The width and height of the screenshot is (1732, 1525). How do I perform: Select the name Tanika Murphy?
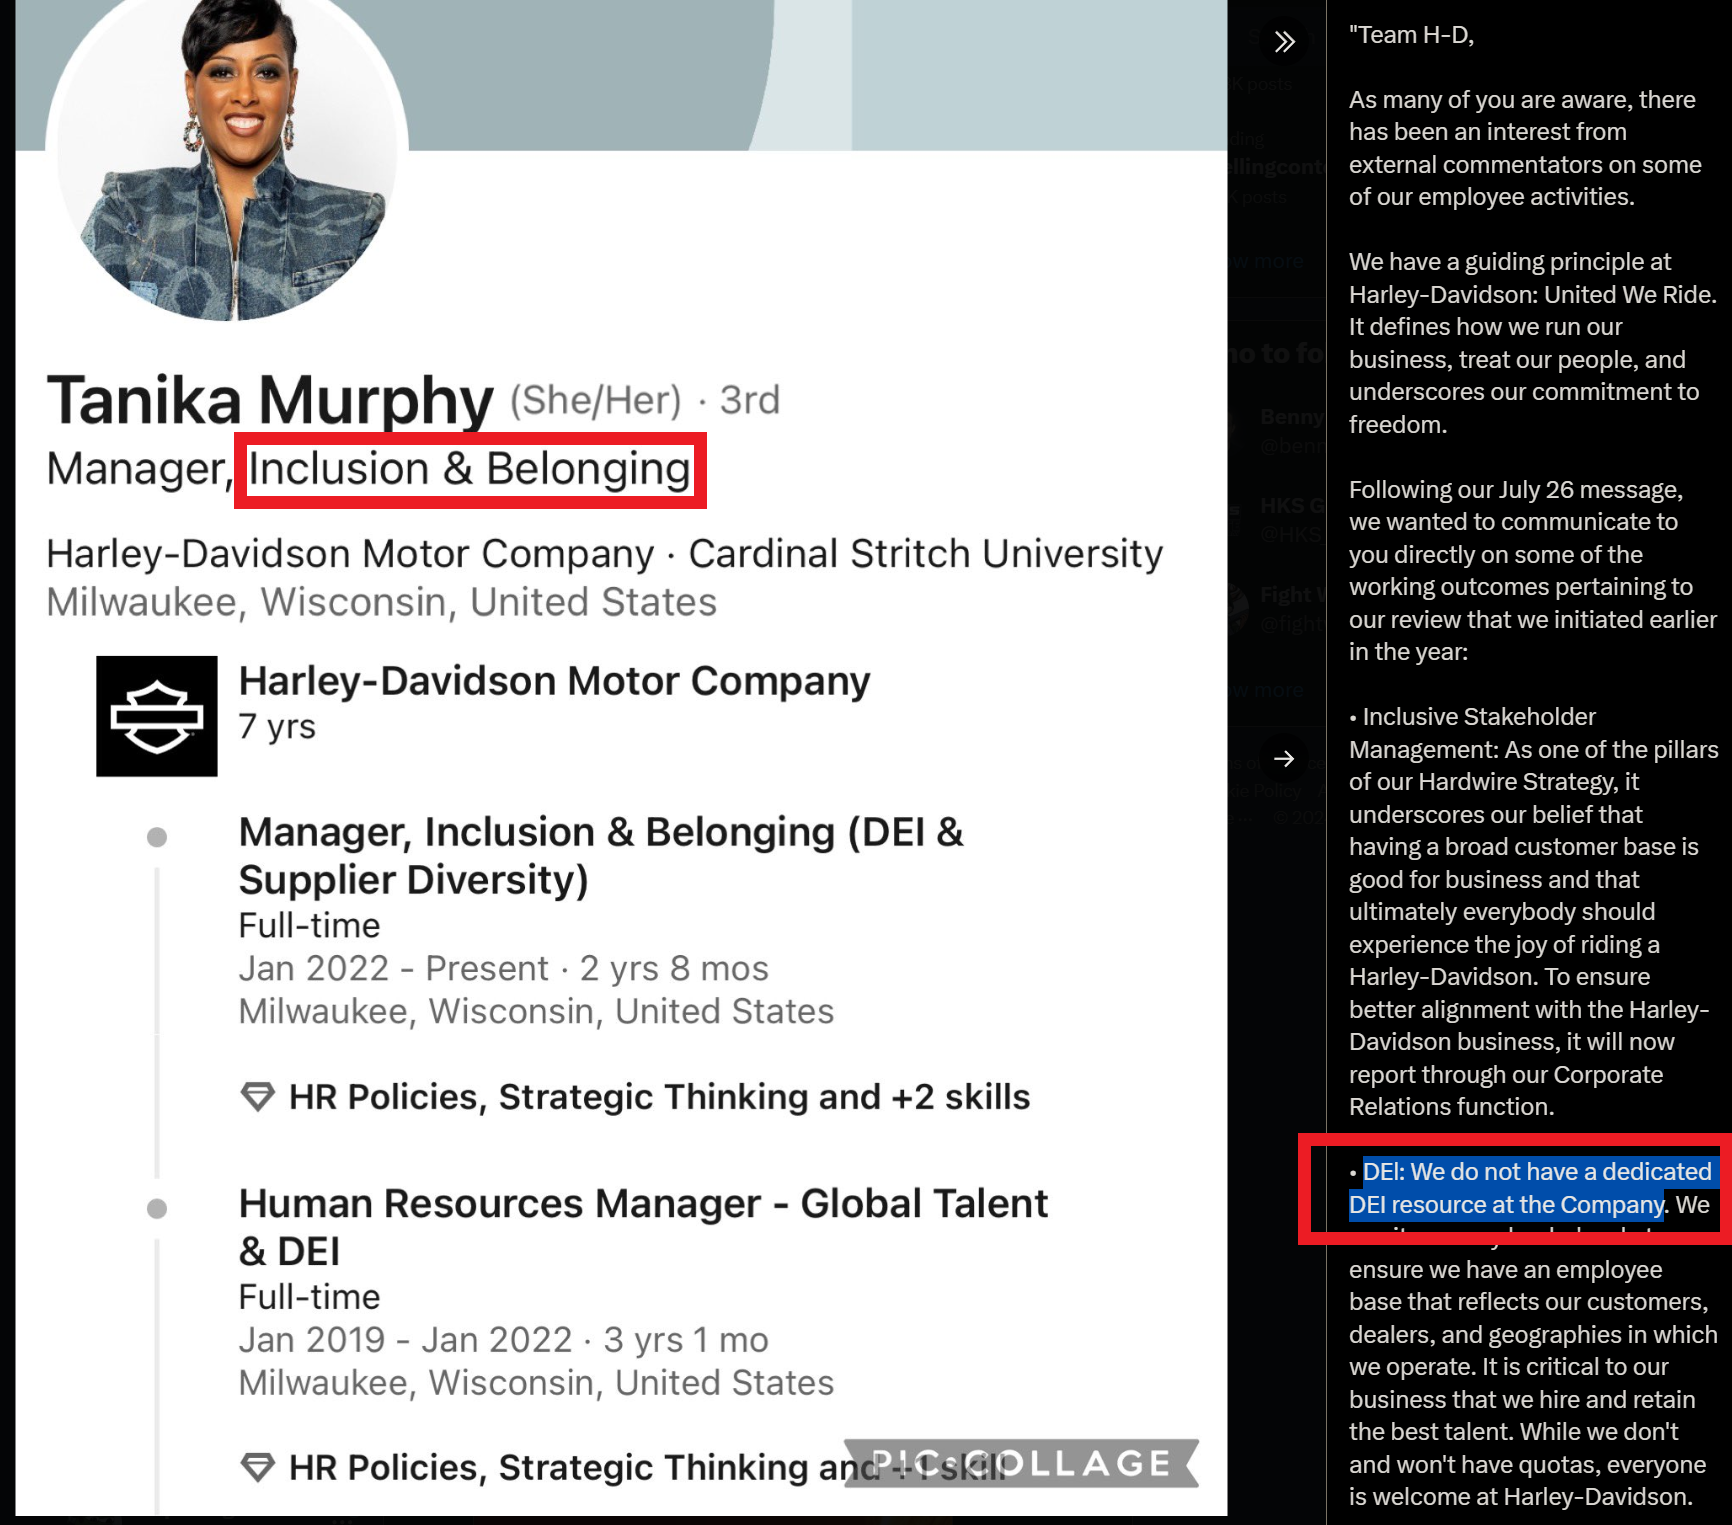tap(270, 400)
